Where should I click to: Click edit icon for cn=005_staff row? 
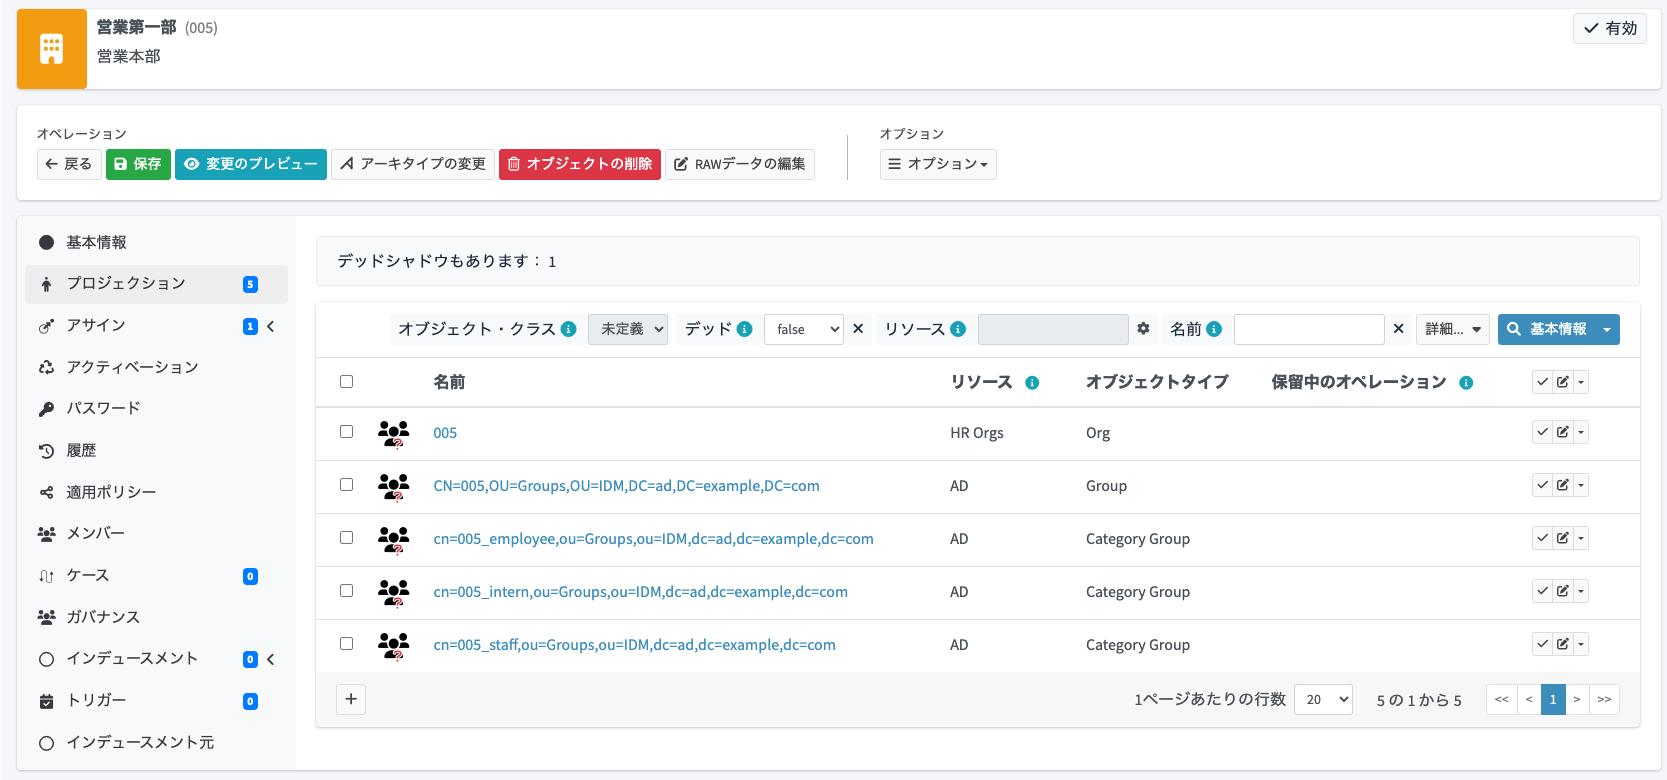tap(1562, 645)
